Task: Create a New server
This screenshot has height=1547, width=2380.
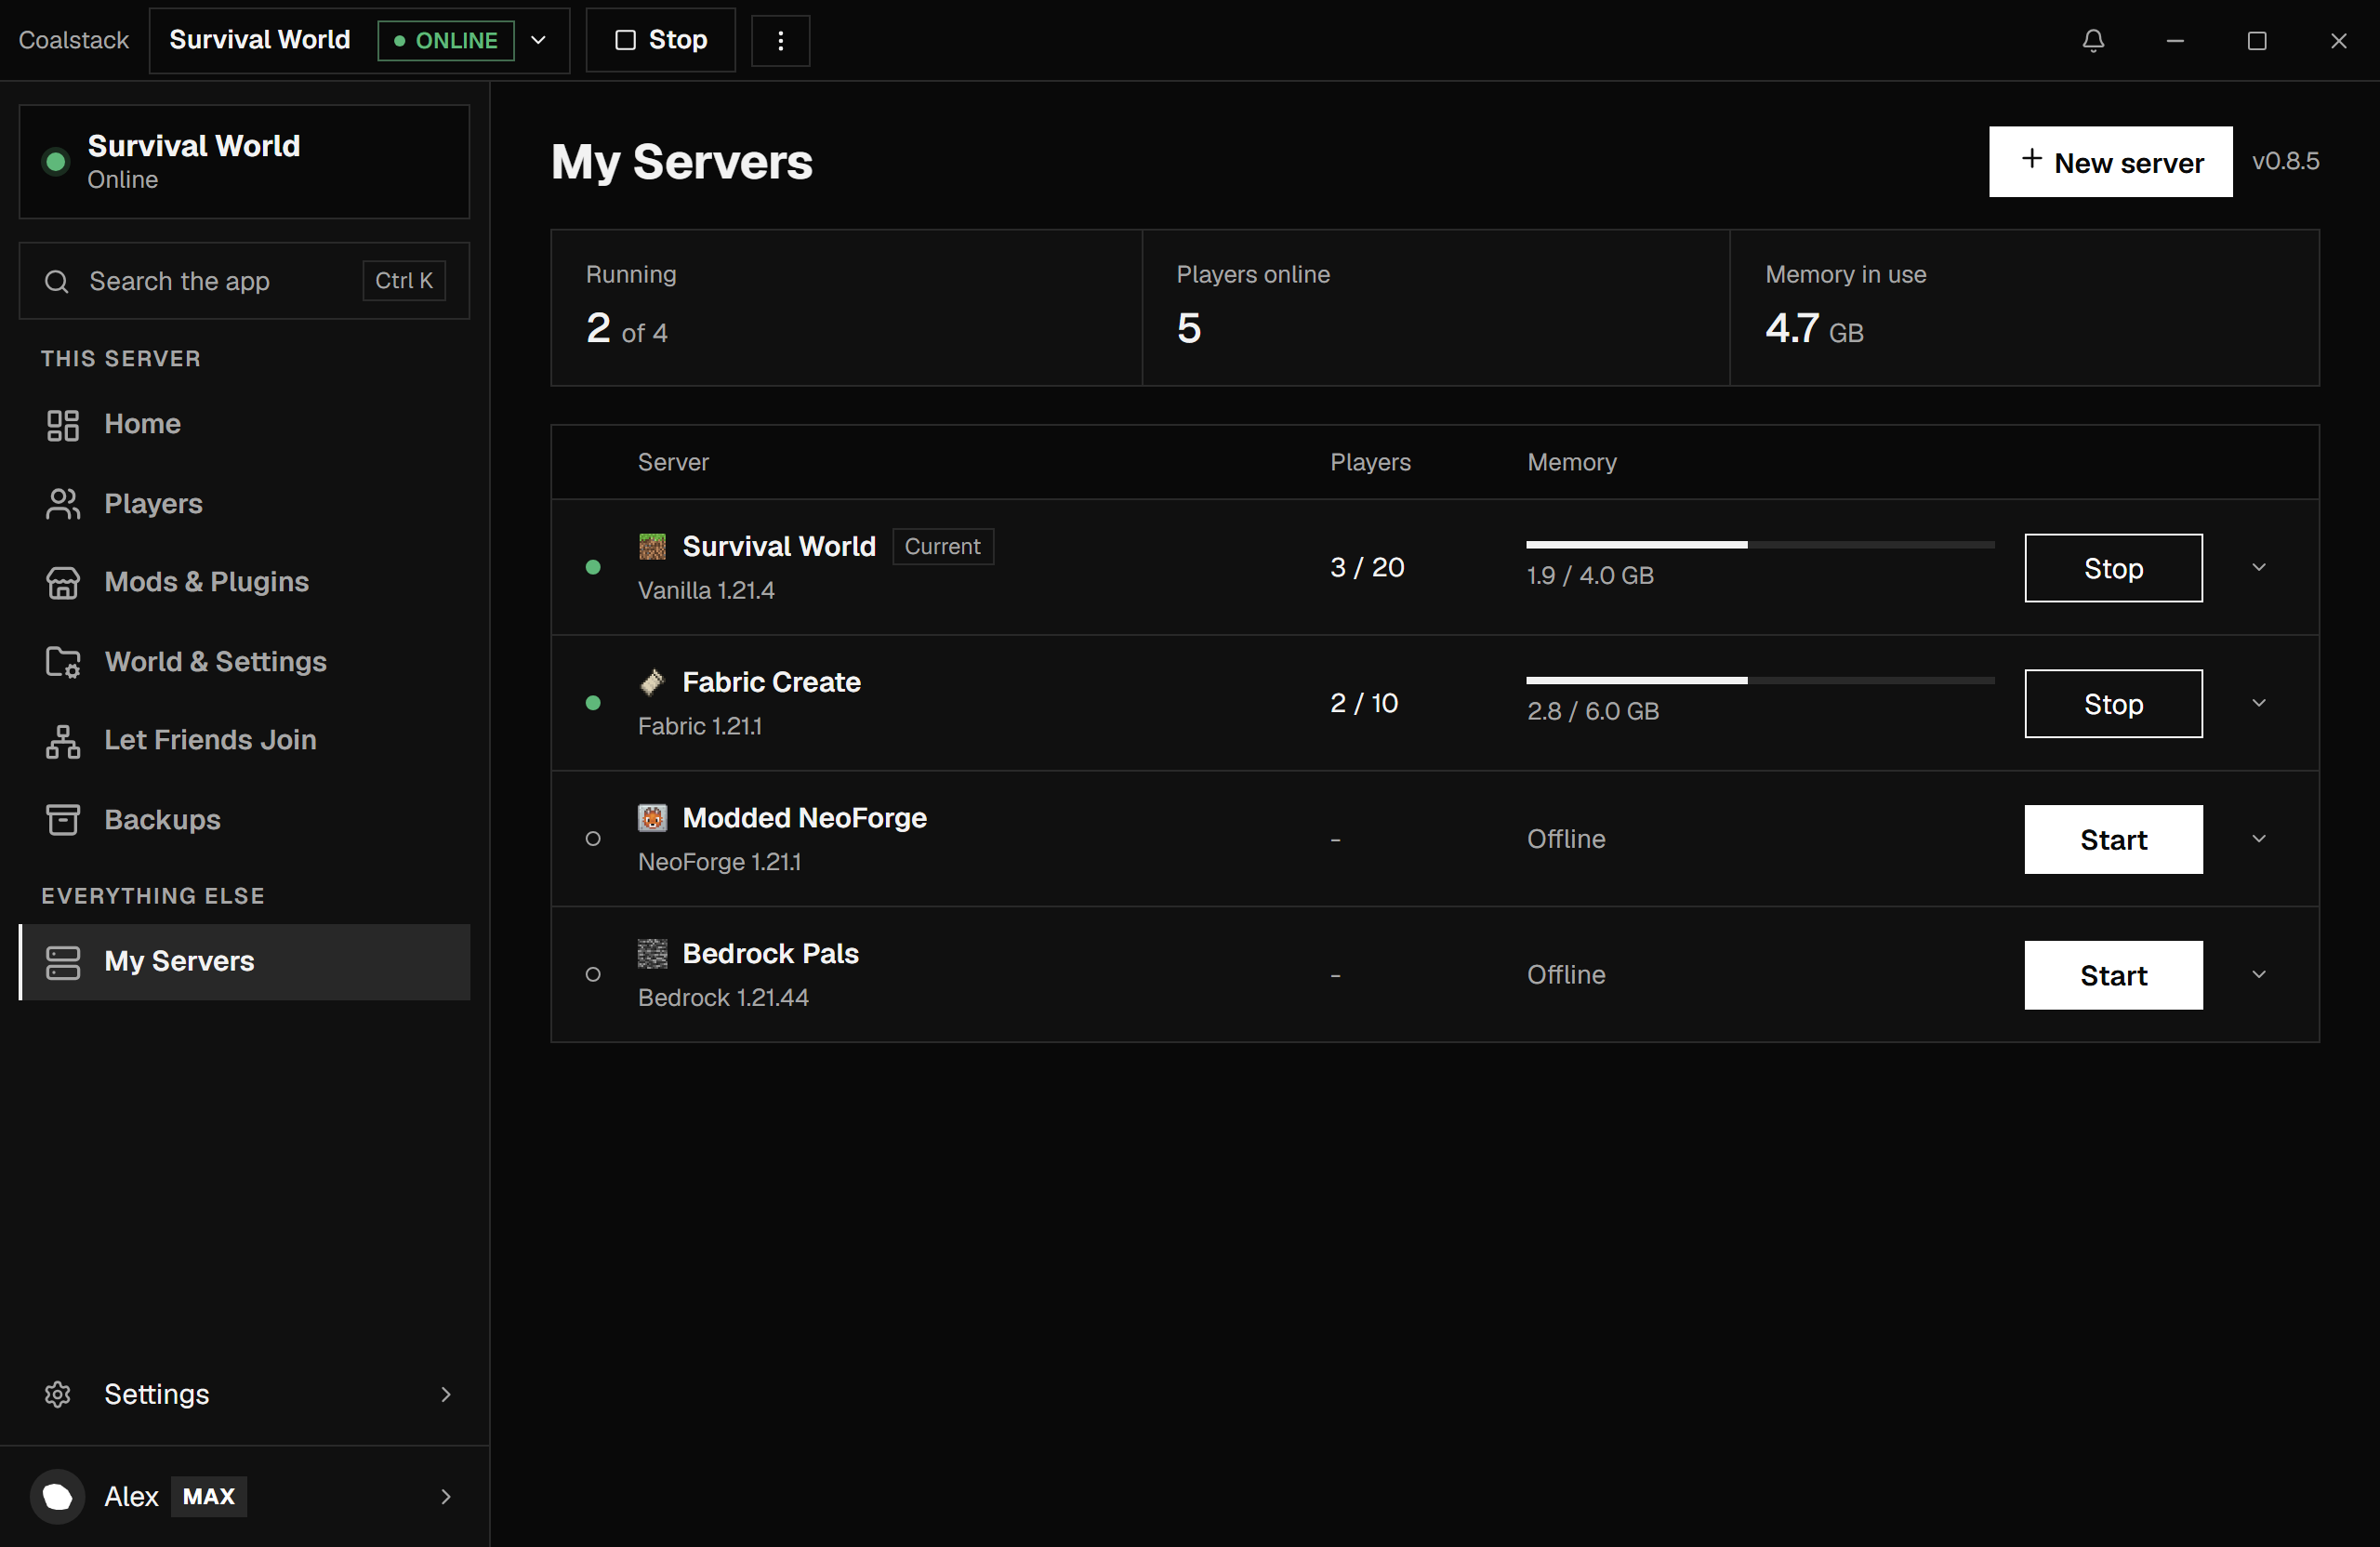Action: click(x=2110, y=162)
